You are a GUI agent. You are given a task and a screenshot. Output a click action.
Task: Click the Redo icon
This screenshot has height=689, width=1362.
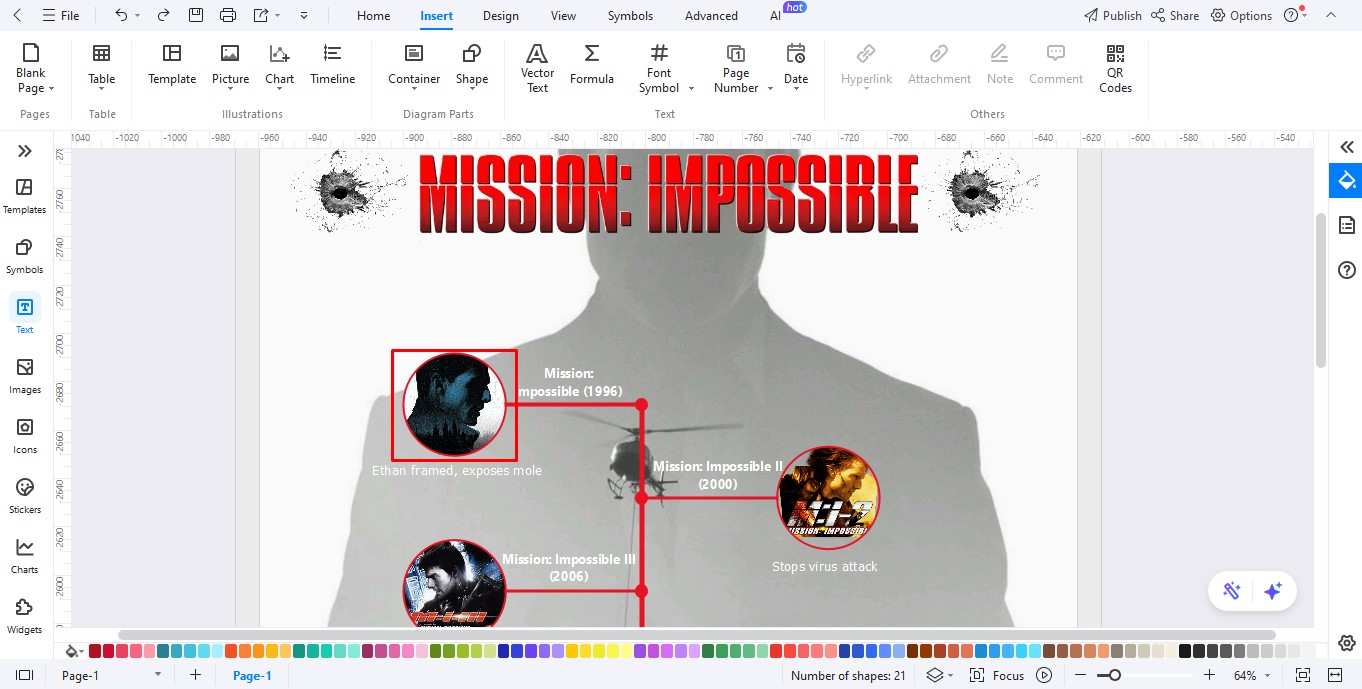163,15
